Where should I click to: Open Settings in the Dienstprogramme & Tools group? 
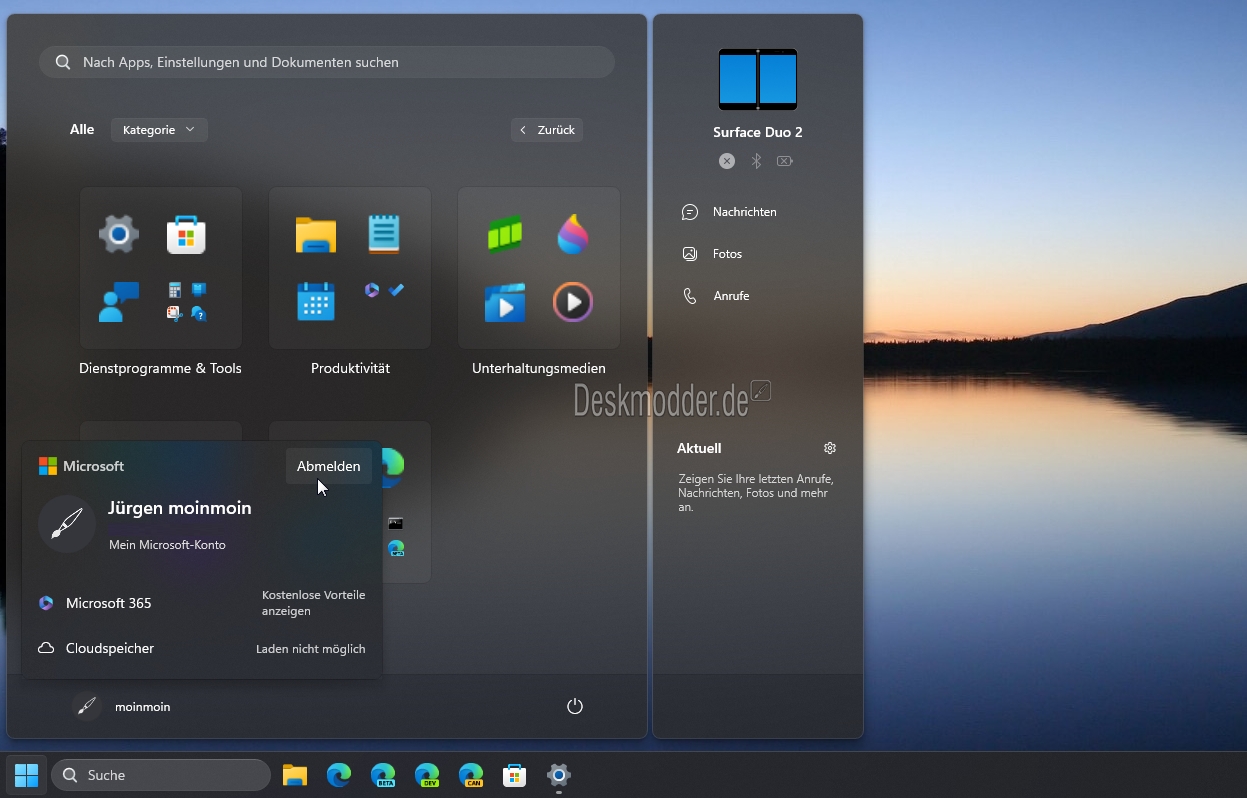(119, 235)
